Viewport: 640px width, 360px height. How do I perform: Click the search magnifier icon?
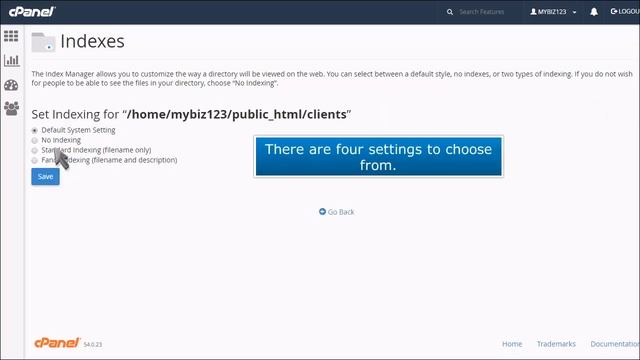pos(449,12)
